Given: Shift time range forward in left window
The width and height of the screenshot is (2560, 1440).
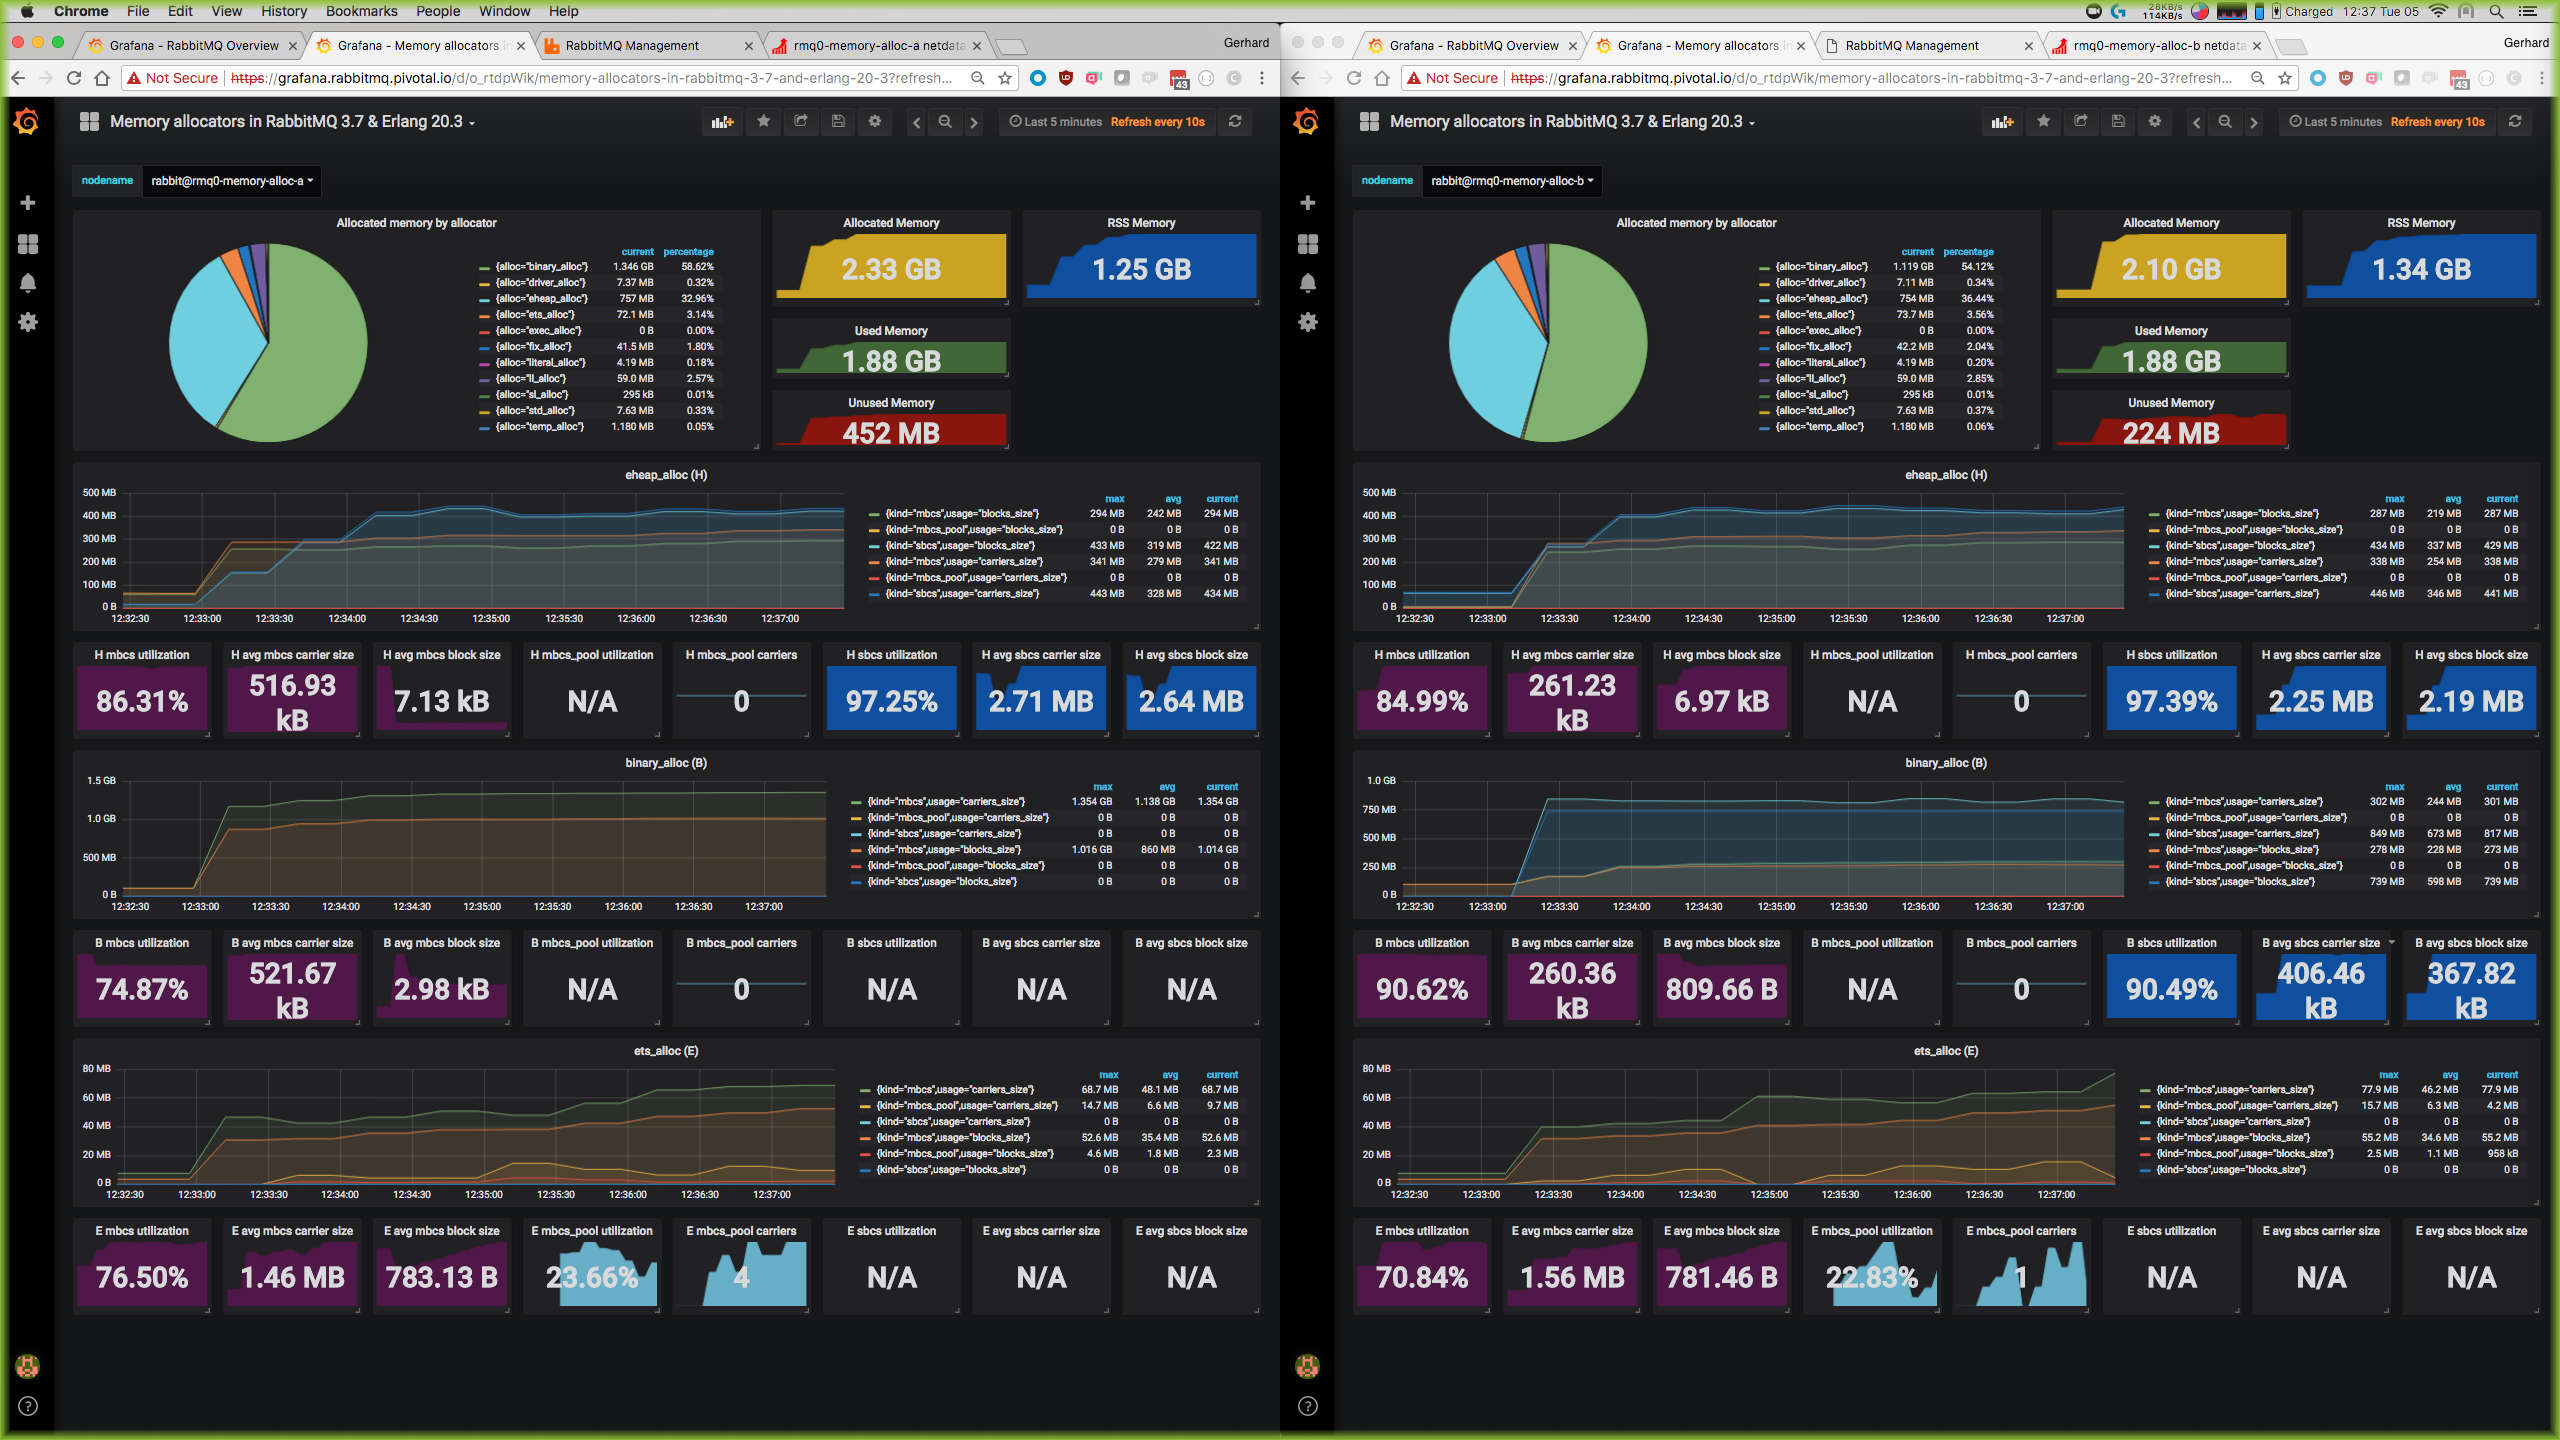Looking at the screenshot, I should (974, 122).
